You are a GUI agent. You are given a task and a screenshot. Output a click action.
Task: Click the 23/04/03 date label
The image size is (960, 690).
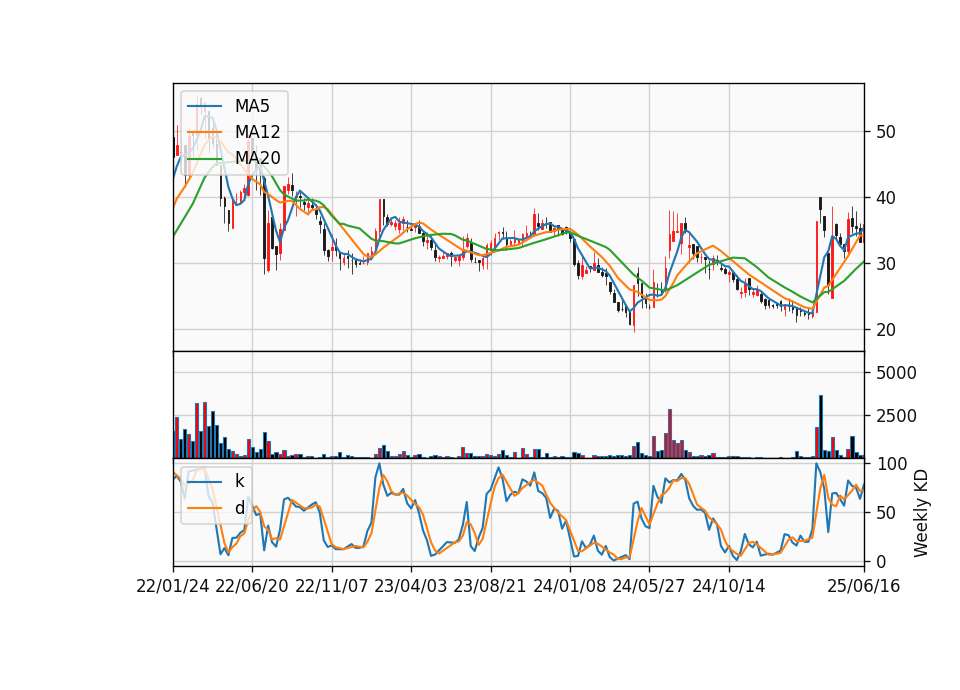[x=411, y=586]
